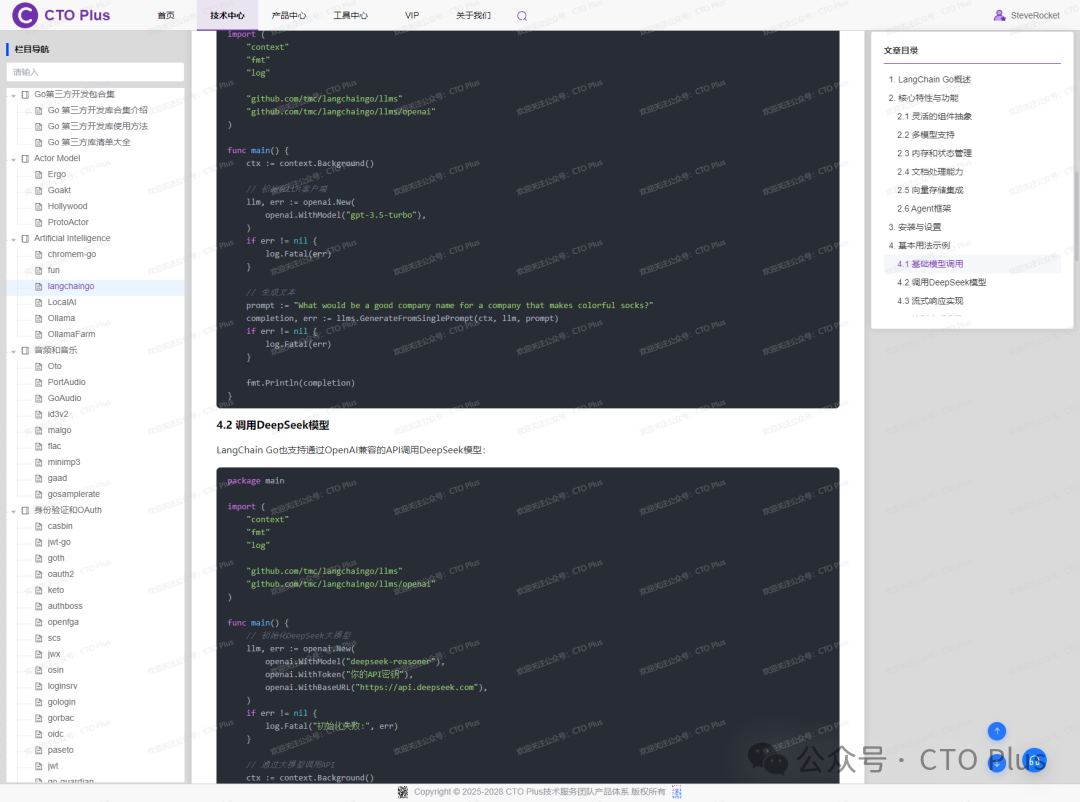Open the jwt-go tree item

[59, 542]
